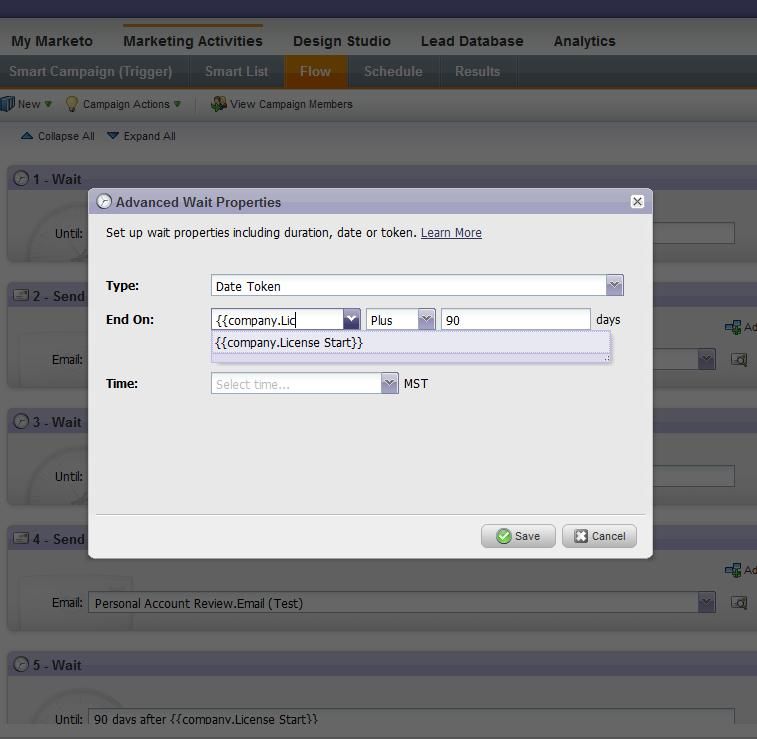Click the clock icon on step 5 Wait
757x739 pixels.
click(x=21, y=665)
